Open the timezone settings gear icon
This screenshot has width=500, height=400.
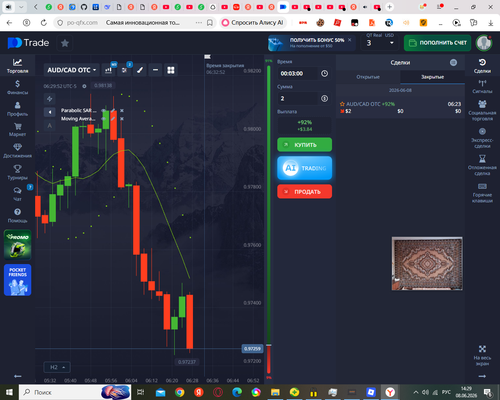(84, 86)
